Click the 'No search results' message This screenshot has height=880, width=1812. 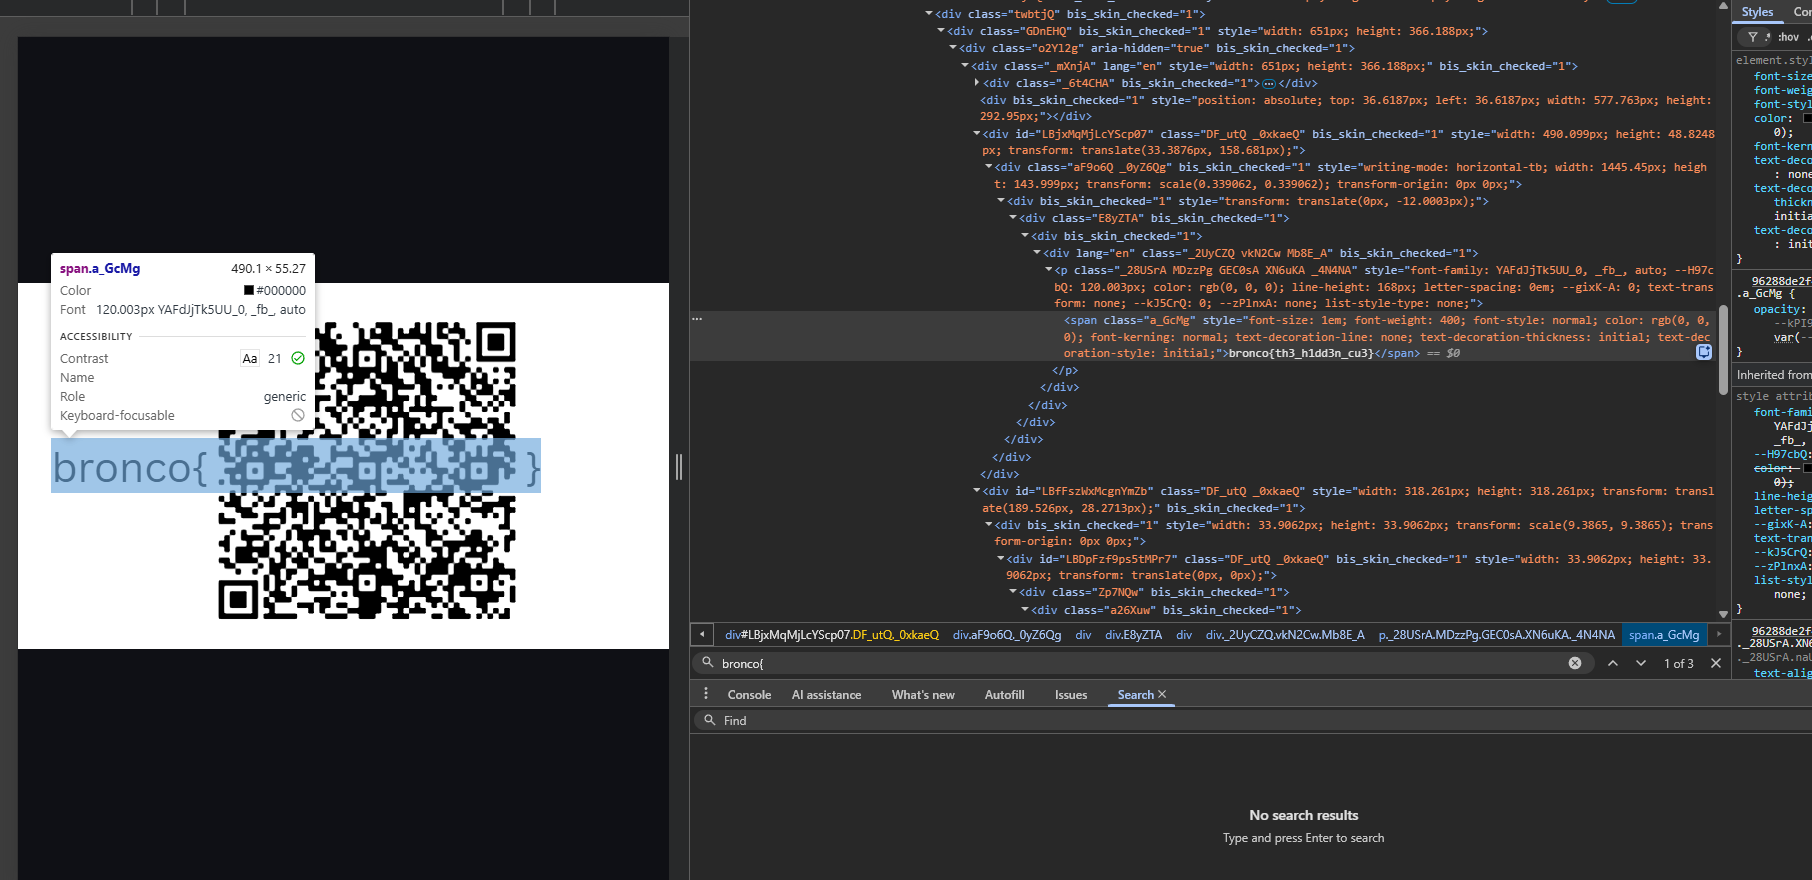1304,815
